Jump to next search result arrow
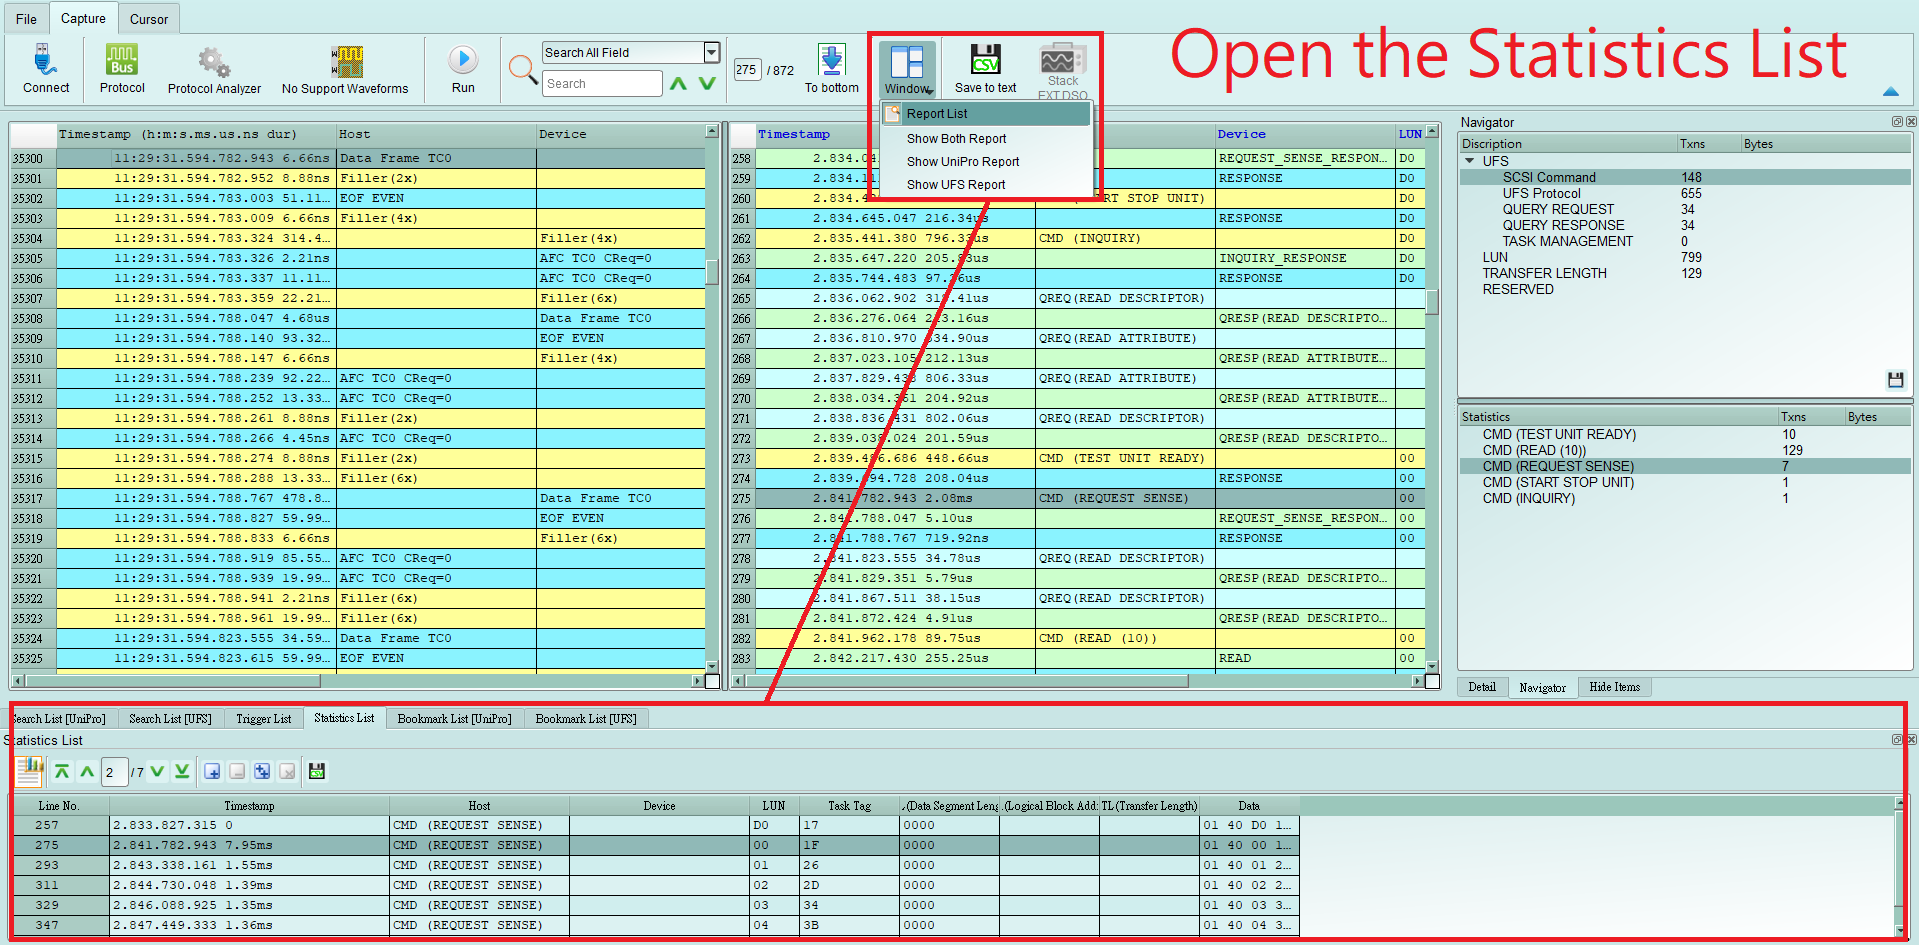Screen dimensions: 1919x945 (x=707, y=83)
